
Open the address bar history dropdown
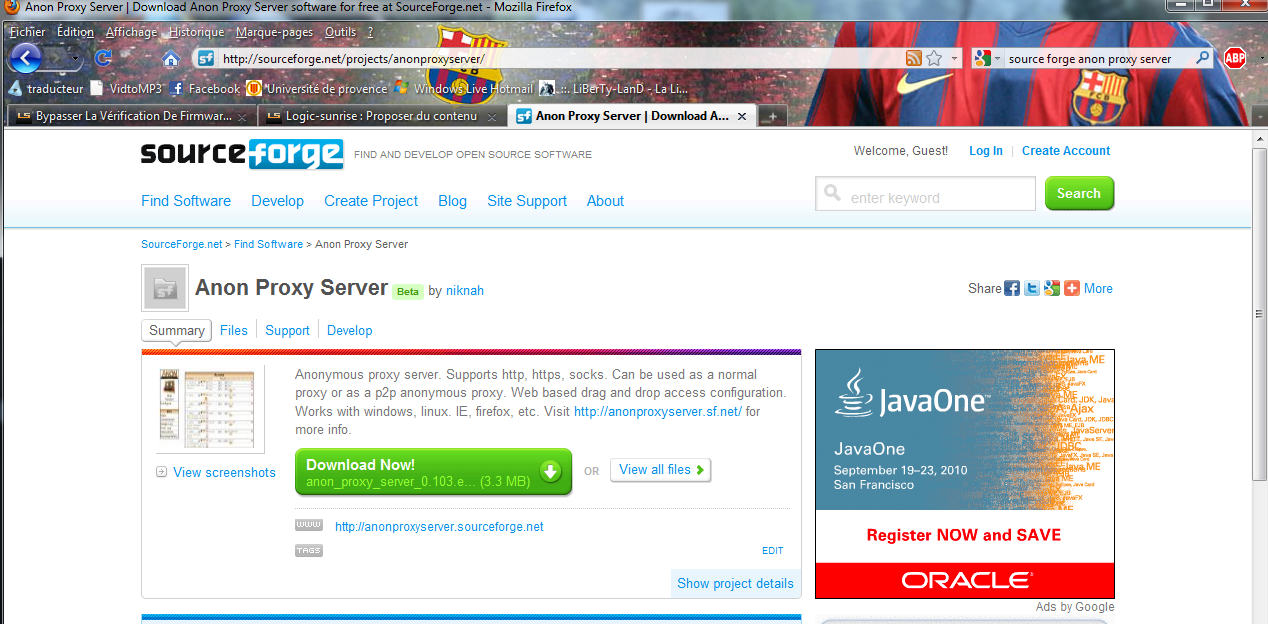tap(954, 58)
